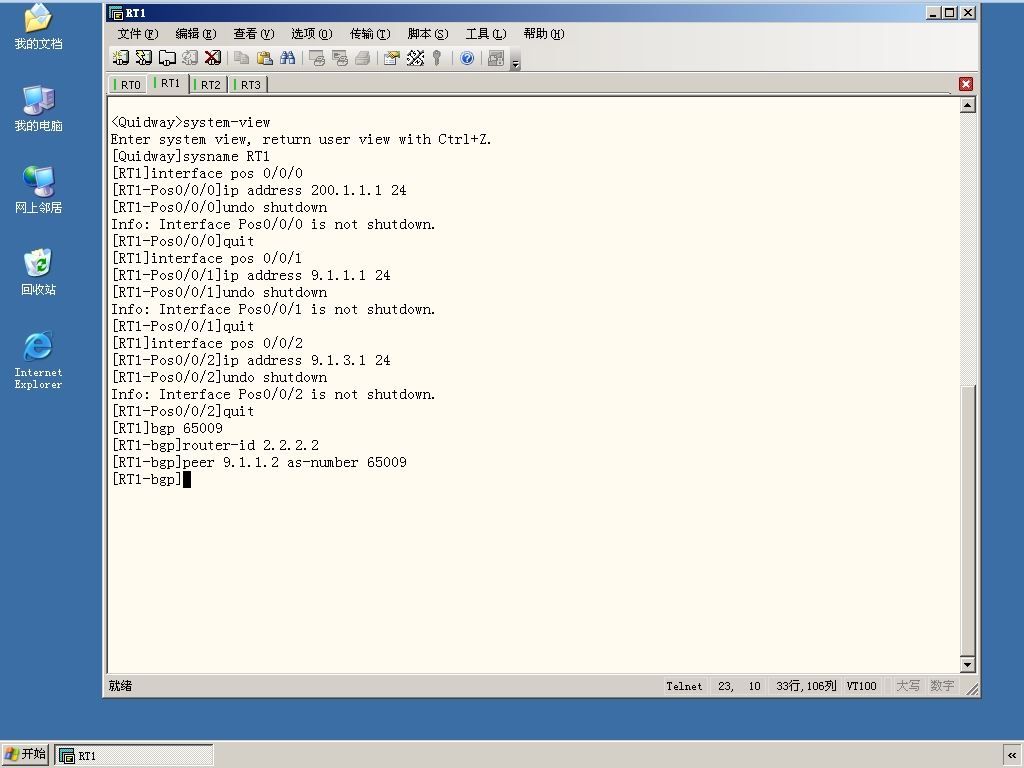
Task: Click the Print Selection toolbar icon
Action: [x=340, y=58]
